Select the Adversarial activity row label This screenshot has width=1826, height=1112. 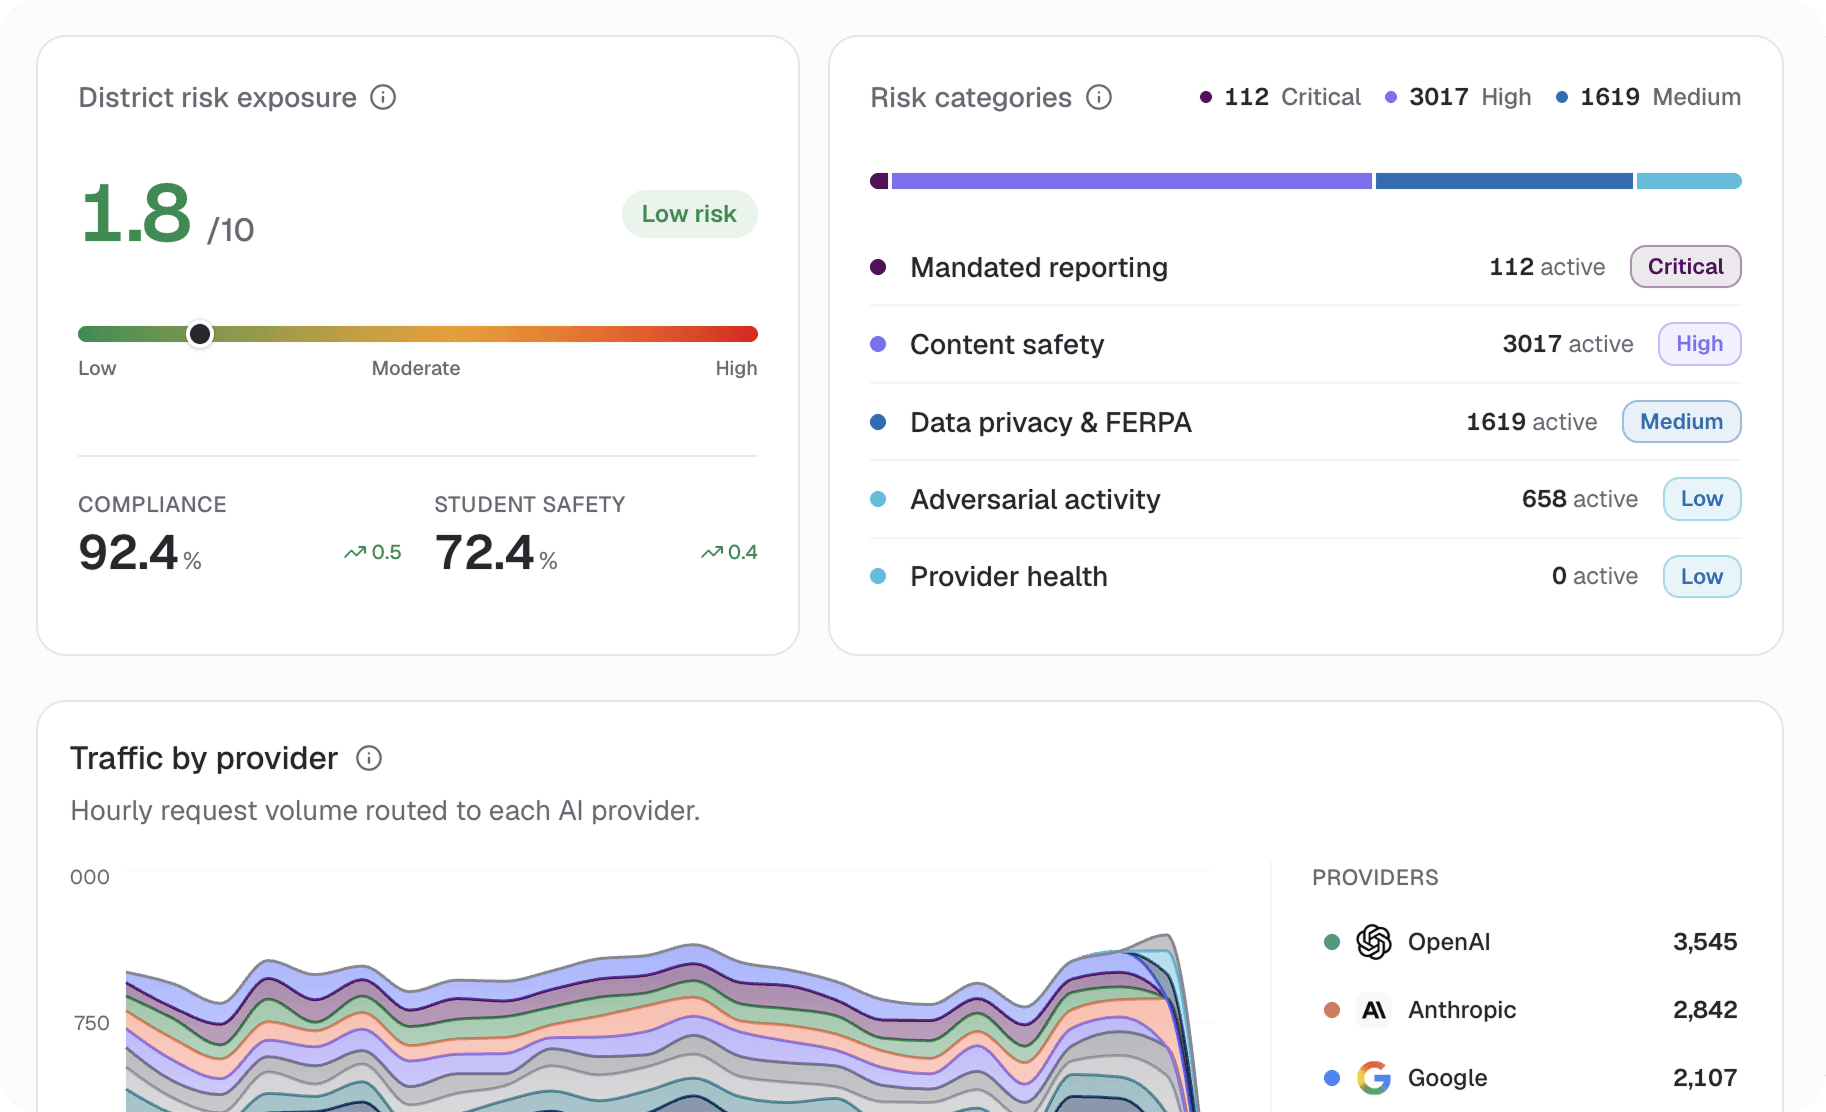click(x=1035, y=500)
